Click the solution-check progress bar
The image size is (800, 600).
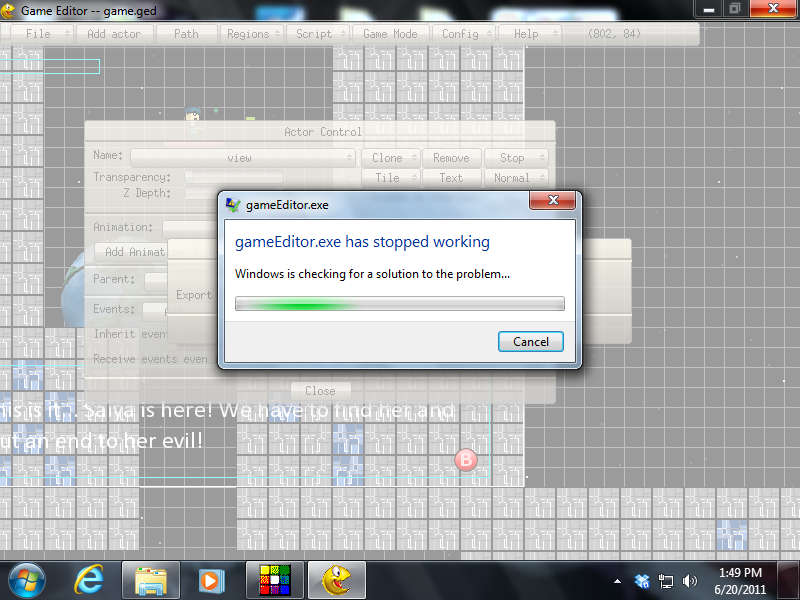(399, 304)
